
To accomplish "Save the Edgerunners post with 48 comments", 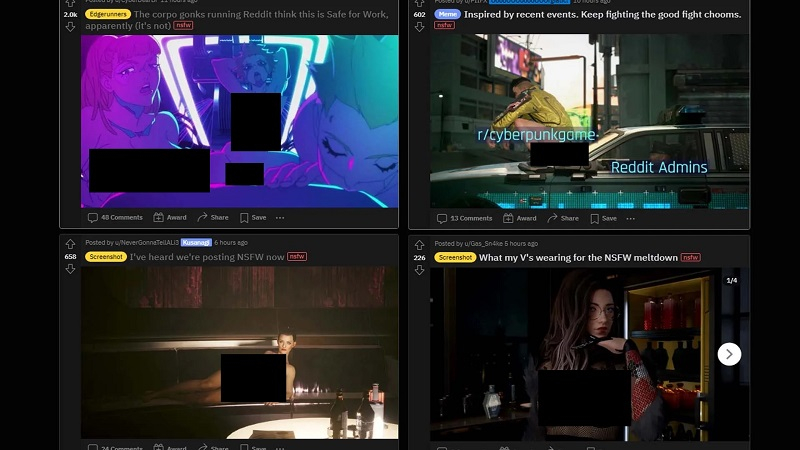I will tap(252, 217).
